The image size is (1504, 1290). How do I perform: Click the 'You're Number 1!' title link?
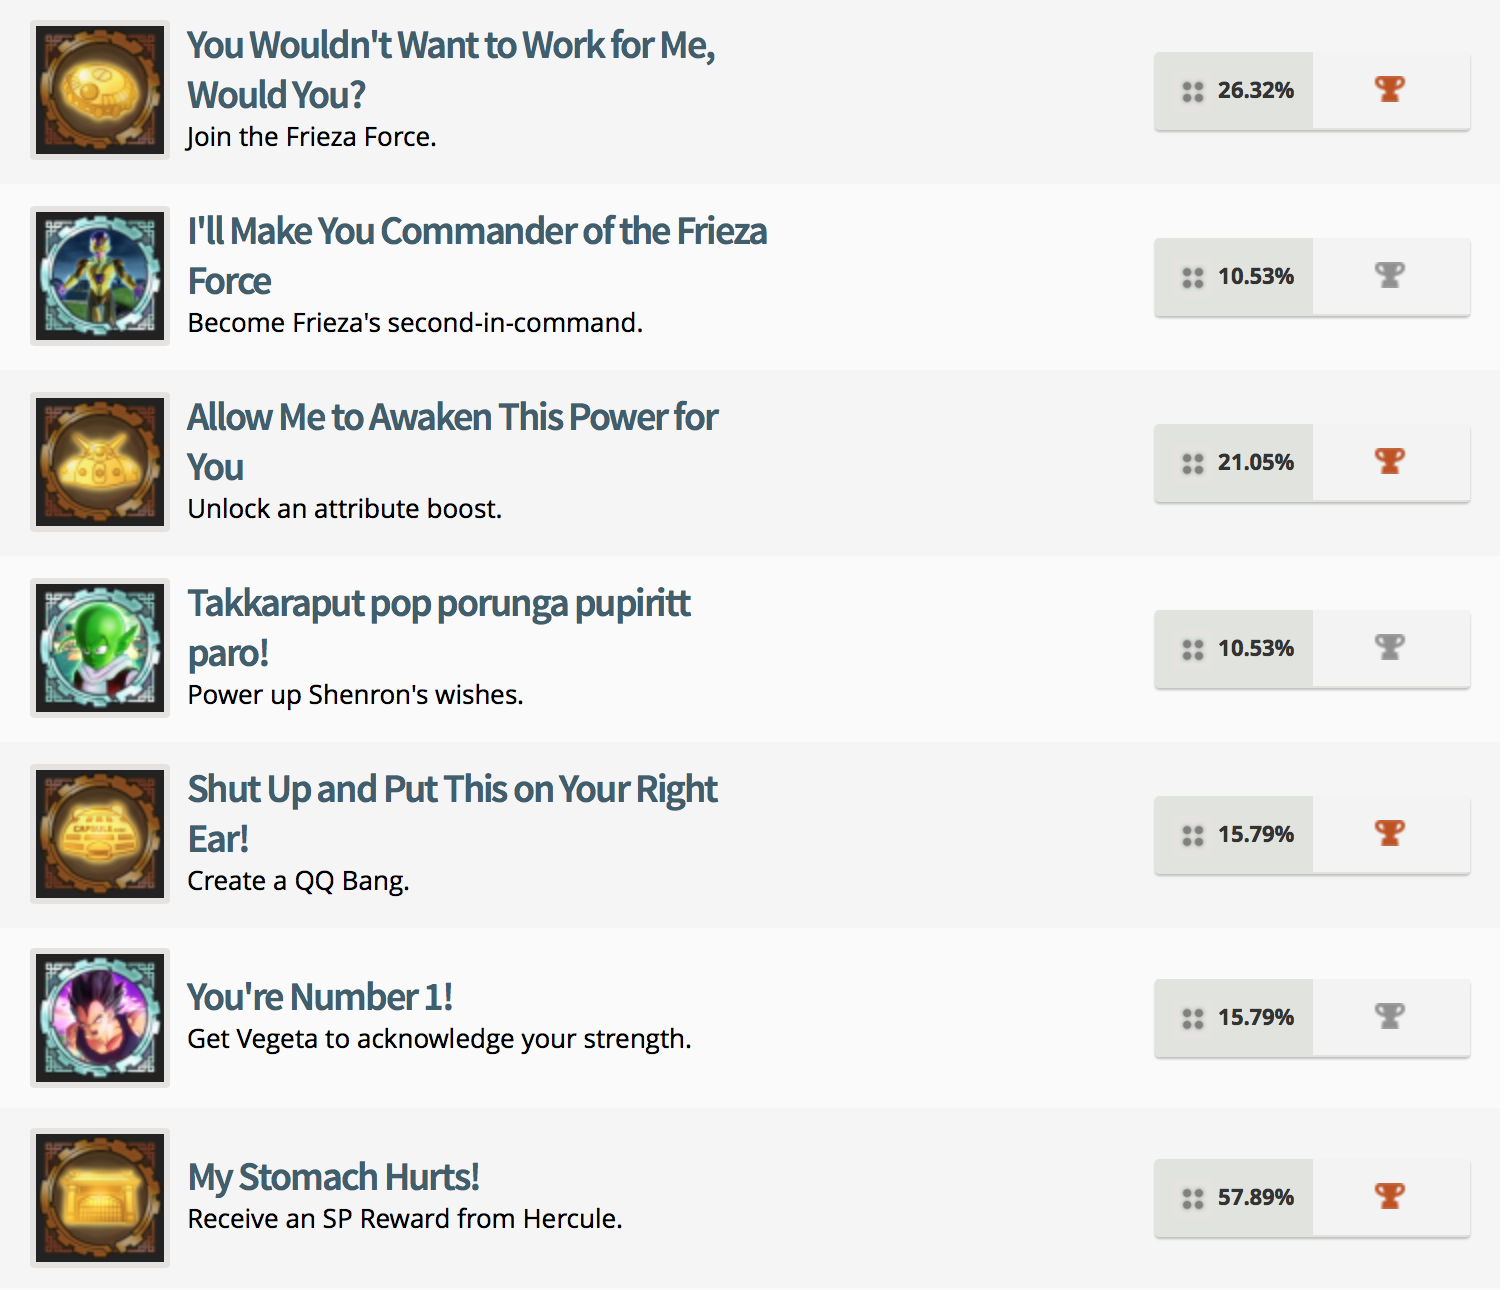tap(320, 997)
